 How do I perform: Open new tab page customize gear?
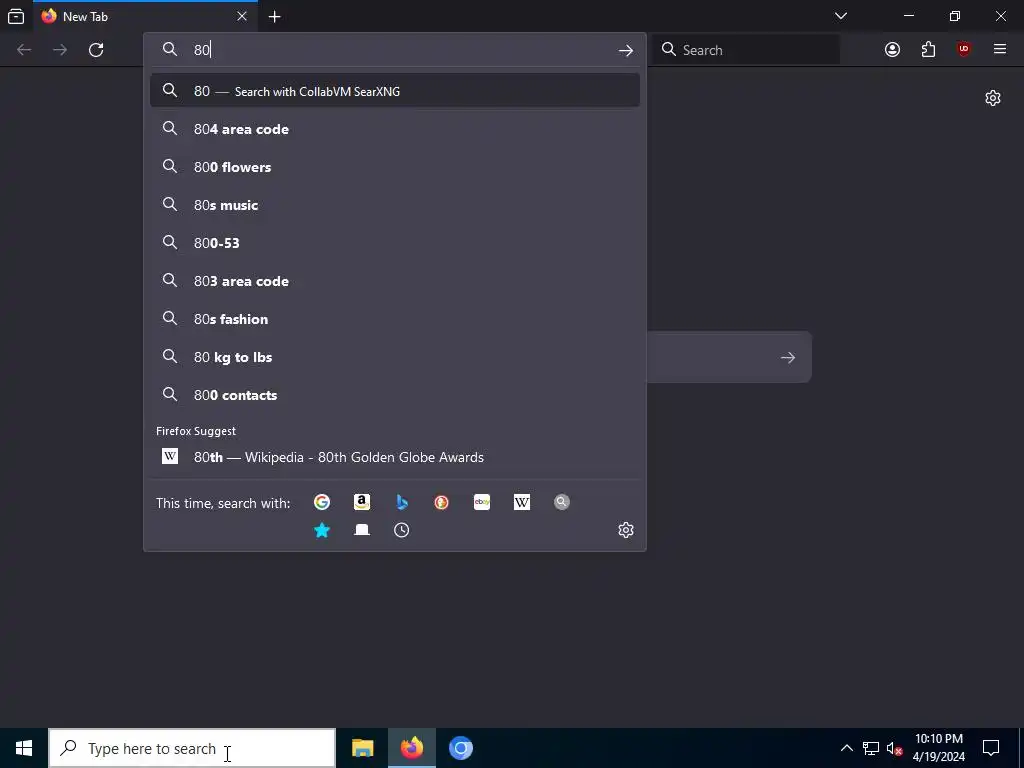(993, 98)
